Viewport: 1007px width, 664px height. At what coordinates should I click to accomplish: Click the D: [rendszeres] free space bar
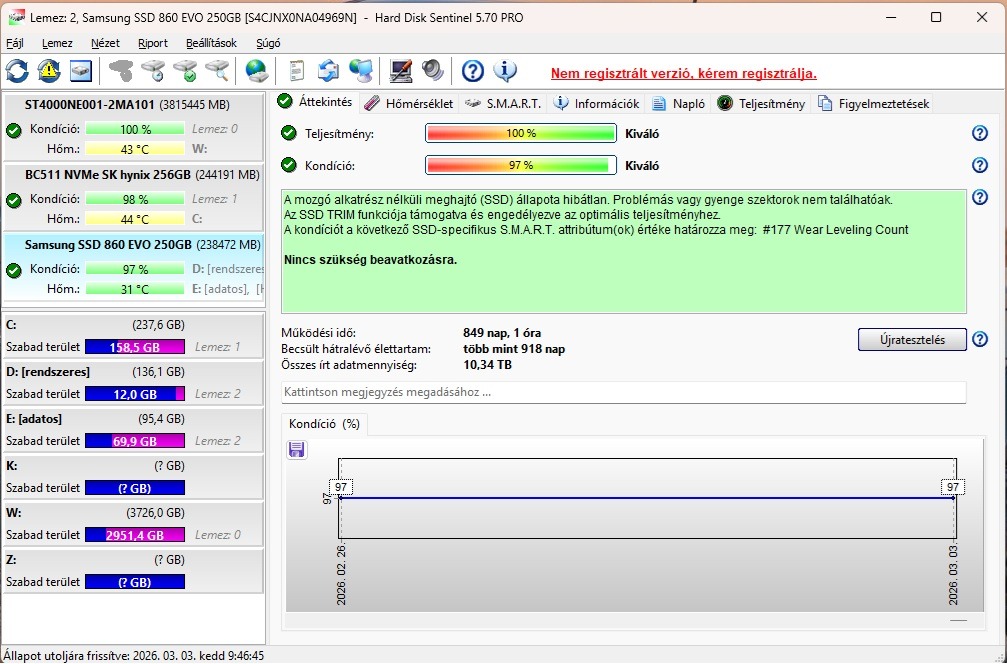[x=135, y=394]
